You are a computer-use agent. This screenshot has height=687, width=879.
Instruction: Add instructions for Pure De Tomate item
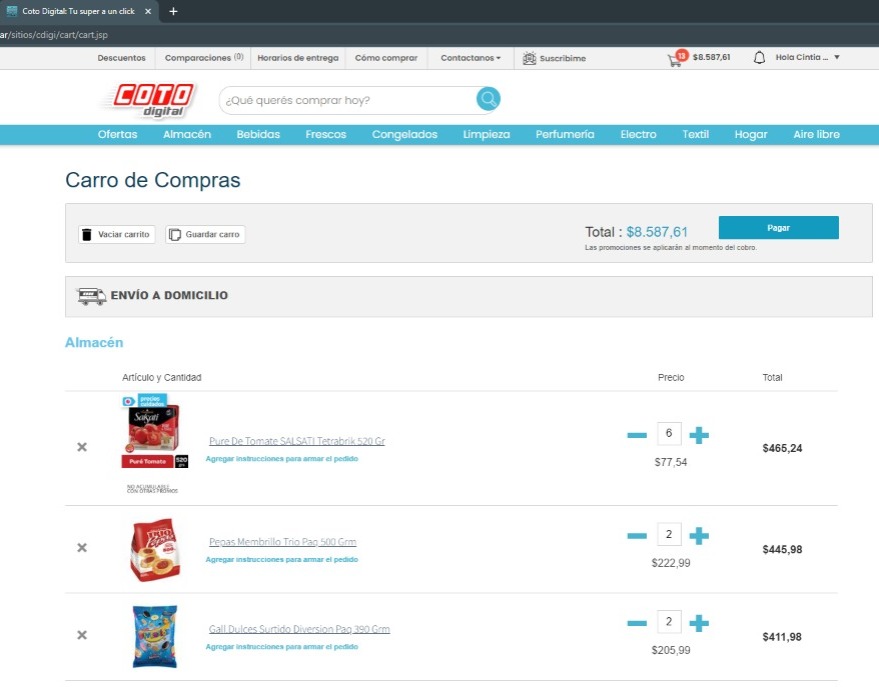click(281, 458)
